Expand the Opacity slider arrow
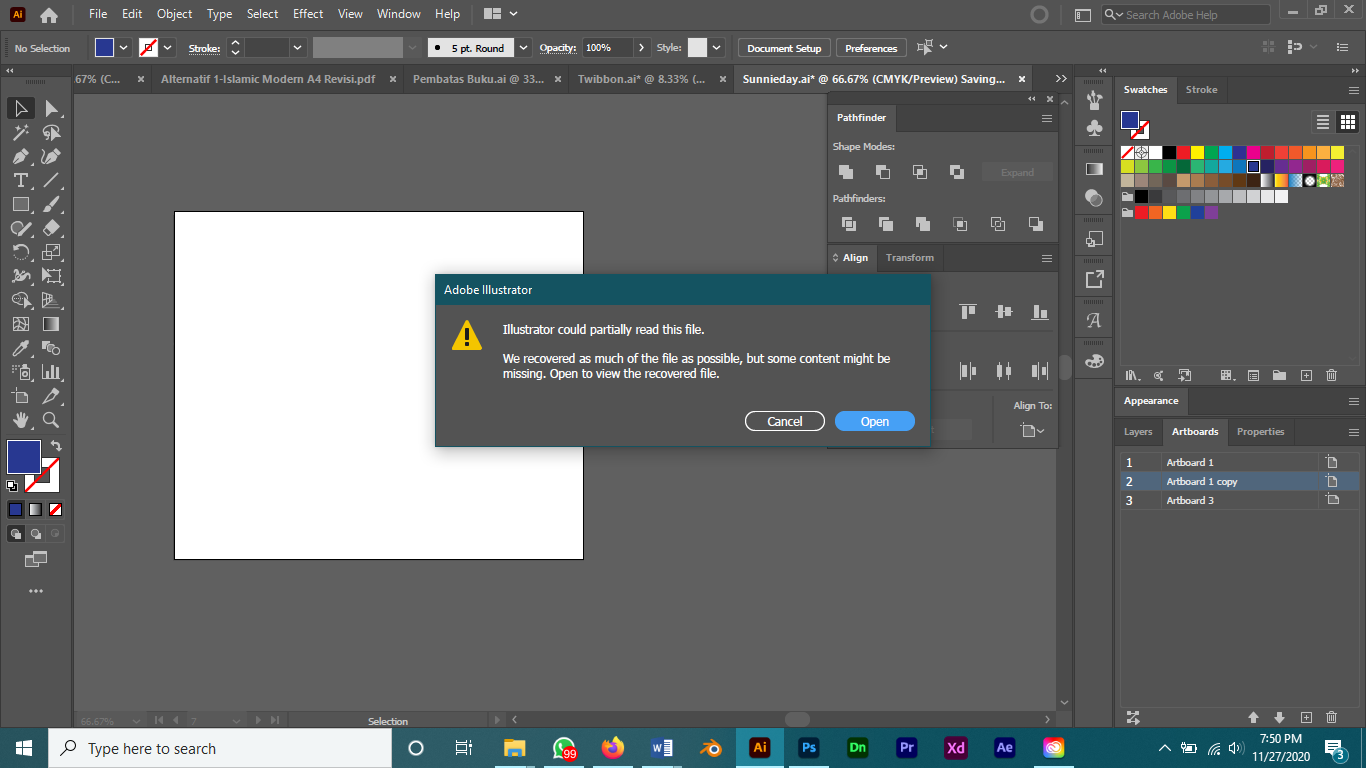The width and height of the screenshot is (1366, 768). (x=642, y=47)
